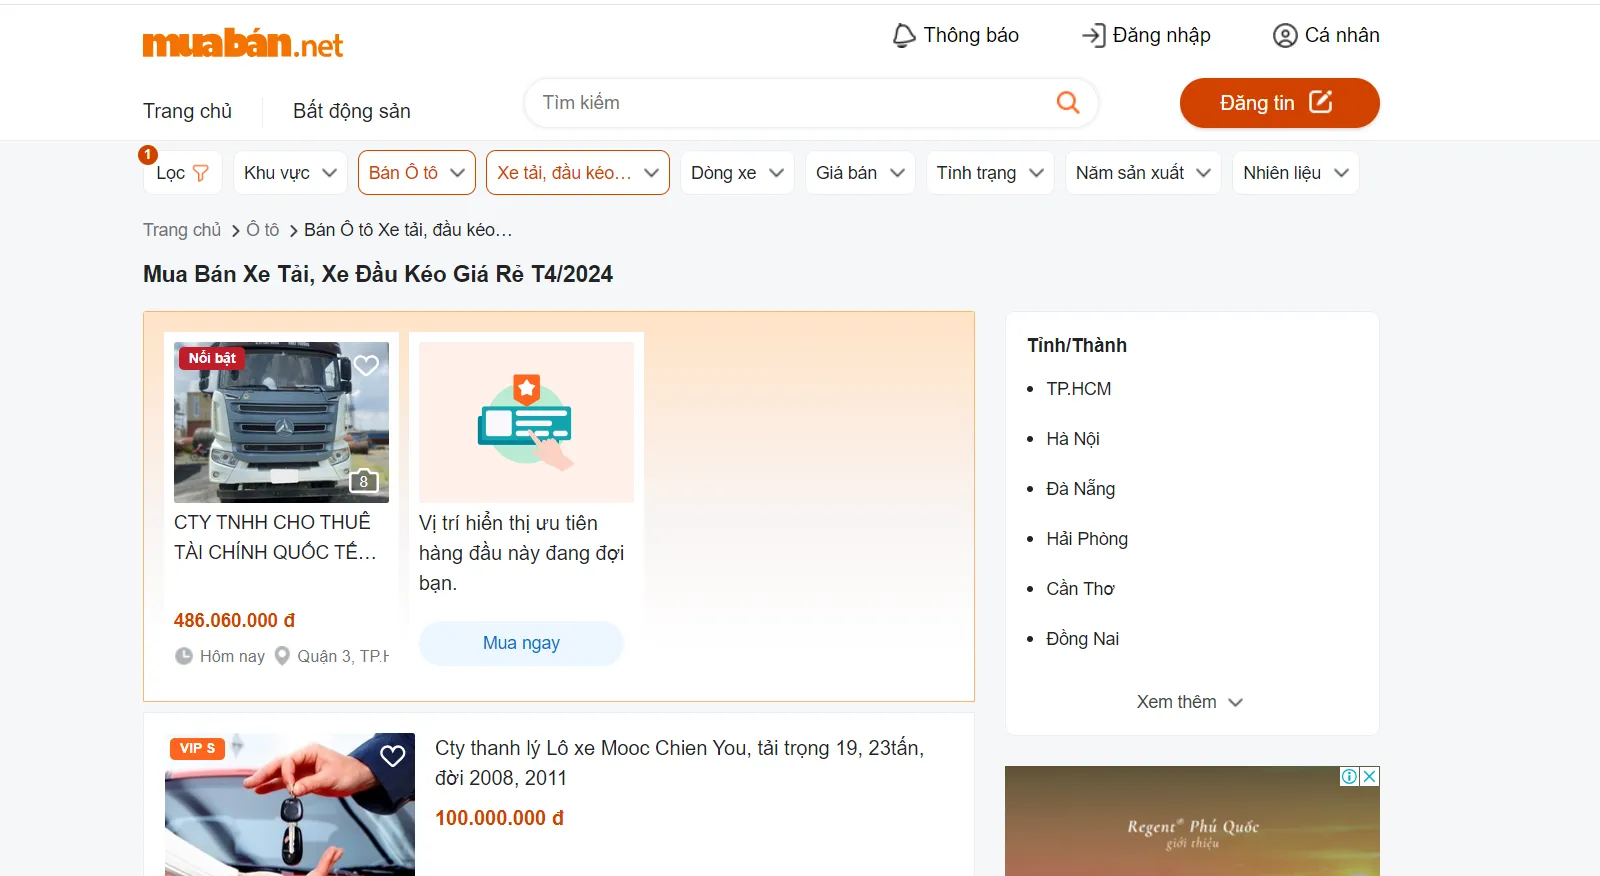
Task: Click the 100.000.000 đ price
Action: coord(499,818)
